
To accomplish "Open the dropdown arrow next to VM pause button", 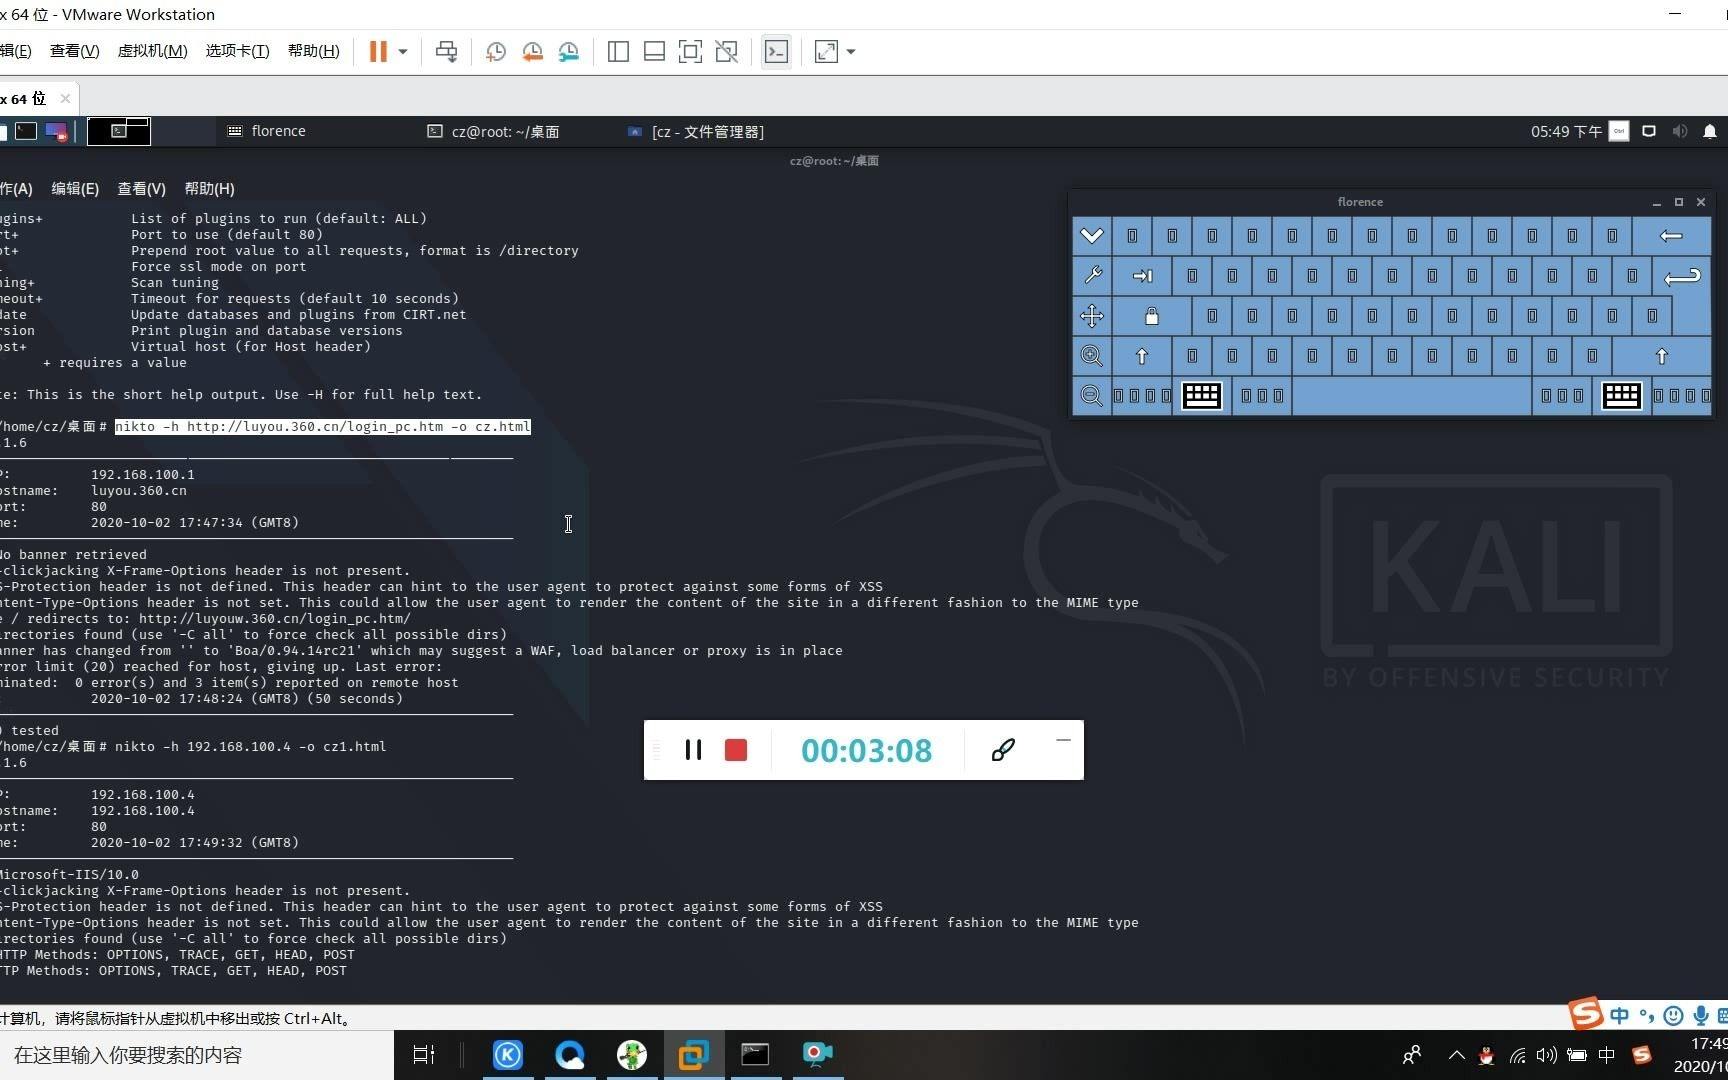I will (x=403, y=52).
